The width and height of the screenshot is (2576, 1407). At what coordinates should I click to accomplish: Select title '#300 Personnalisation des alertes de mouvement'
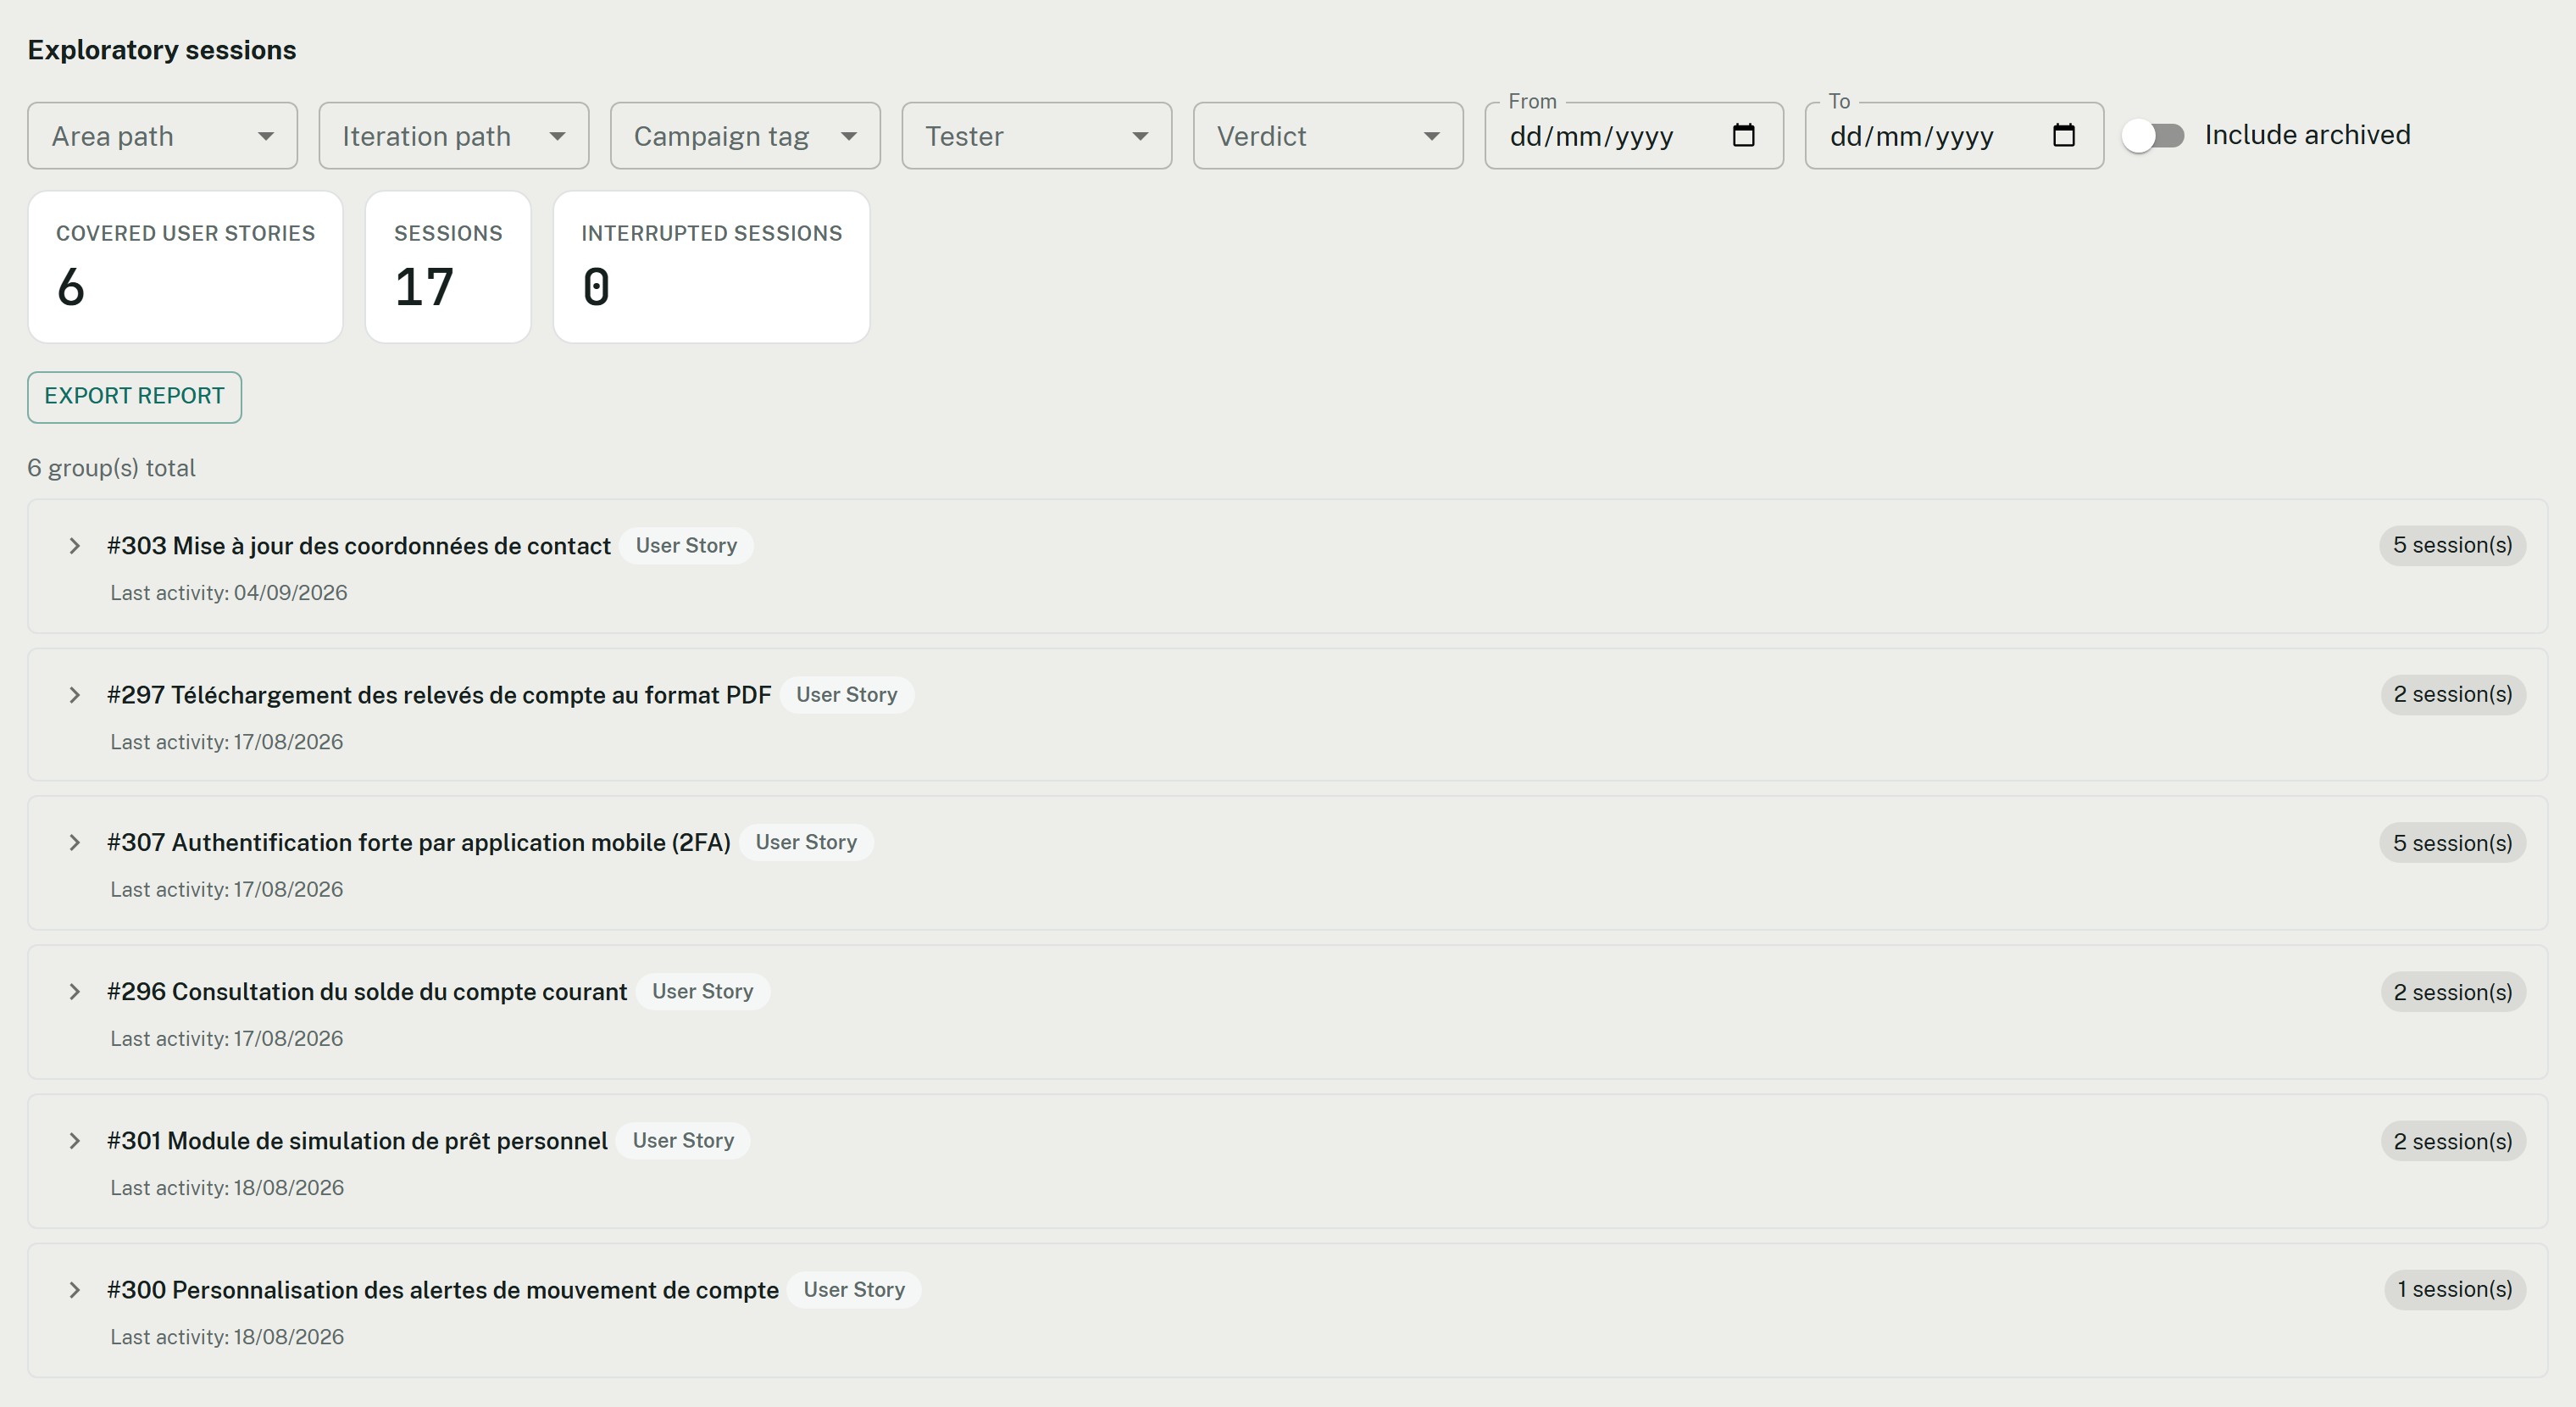click(443, 1290)
